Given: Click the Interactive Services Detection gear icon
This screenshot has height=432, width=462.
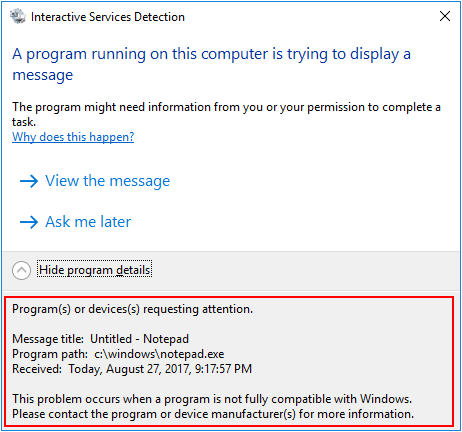Looking at the screenshot, I should click(x=18, y=16).
